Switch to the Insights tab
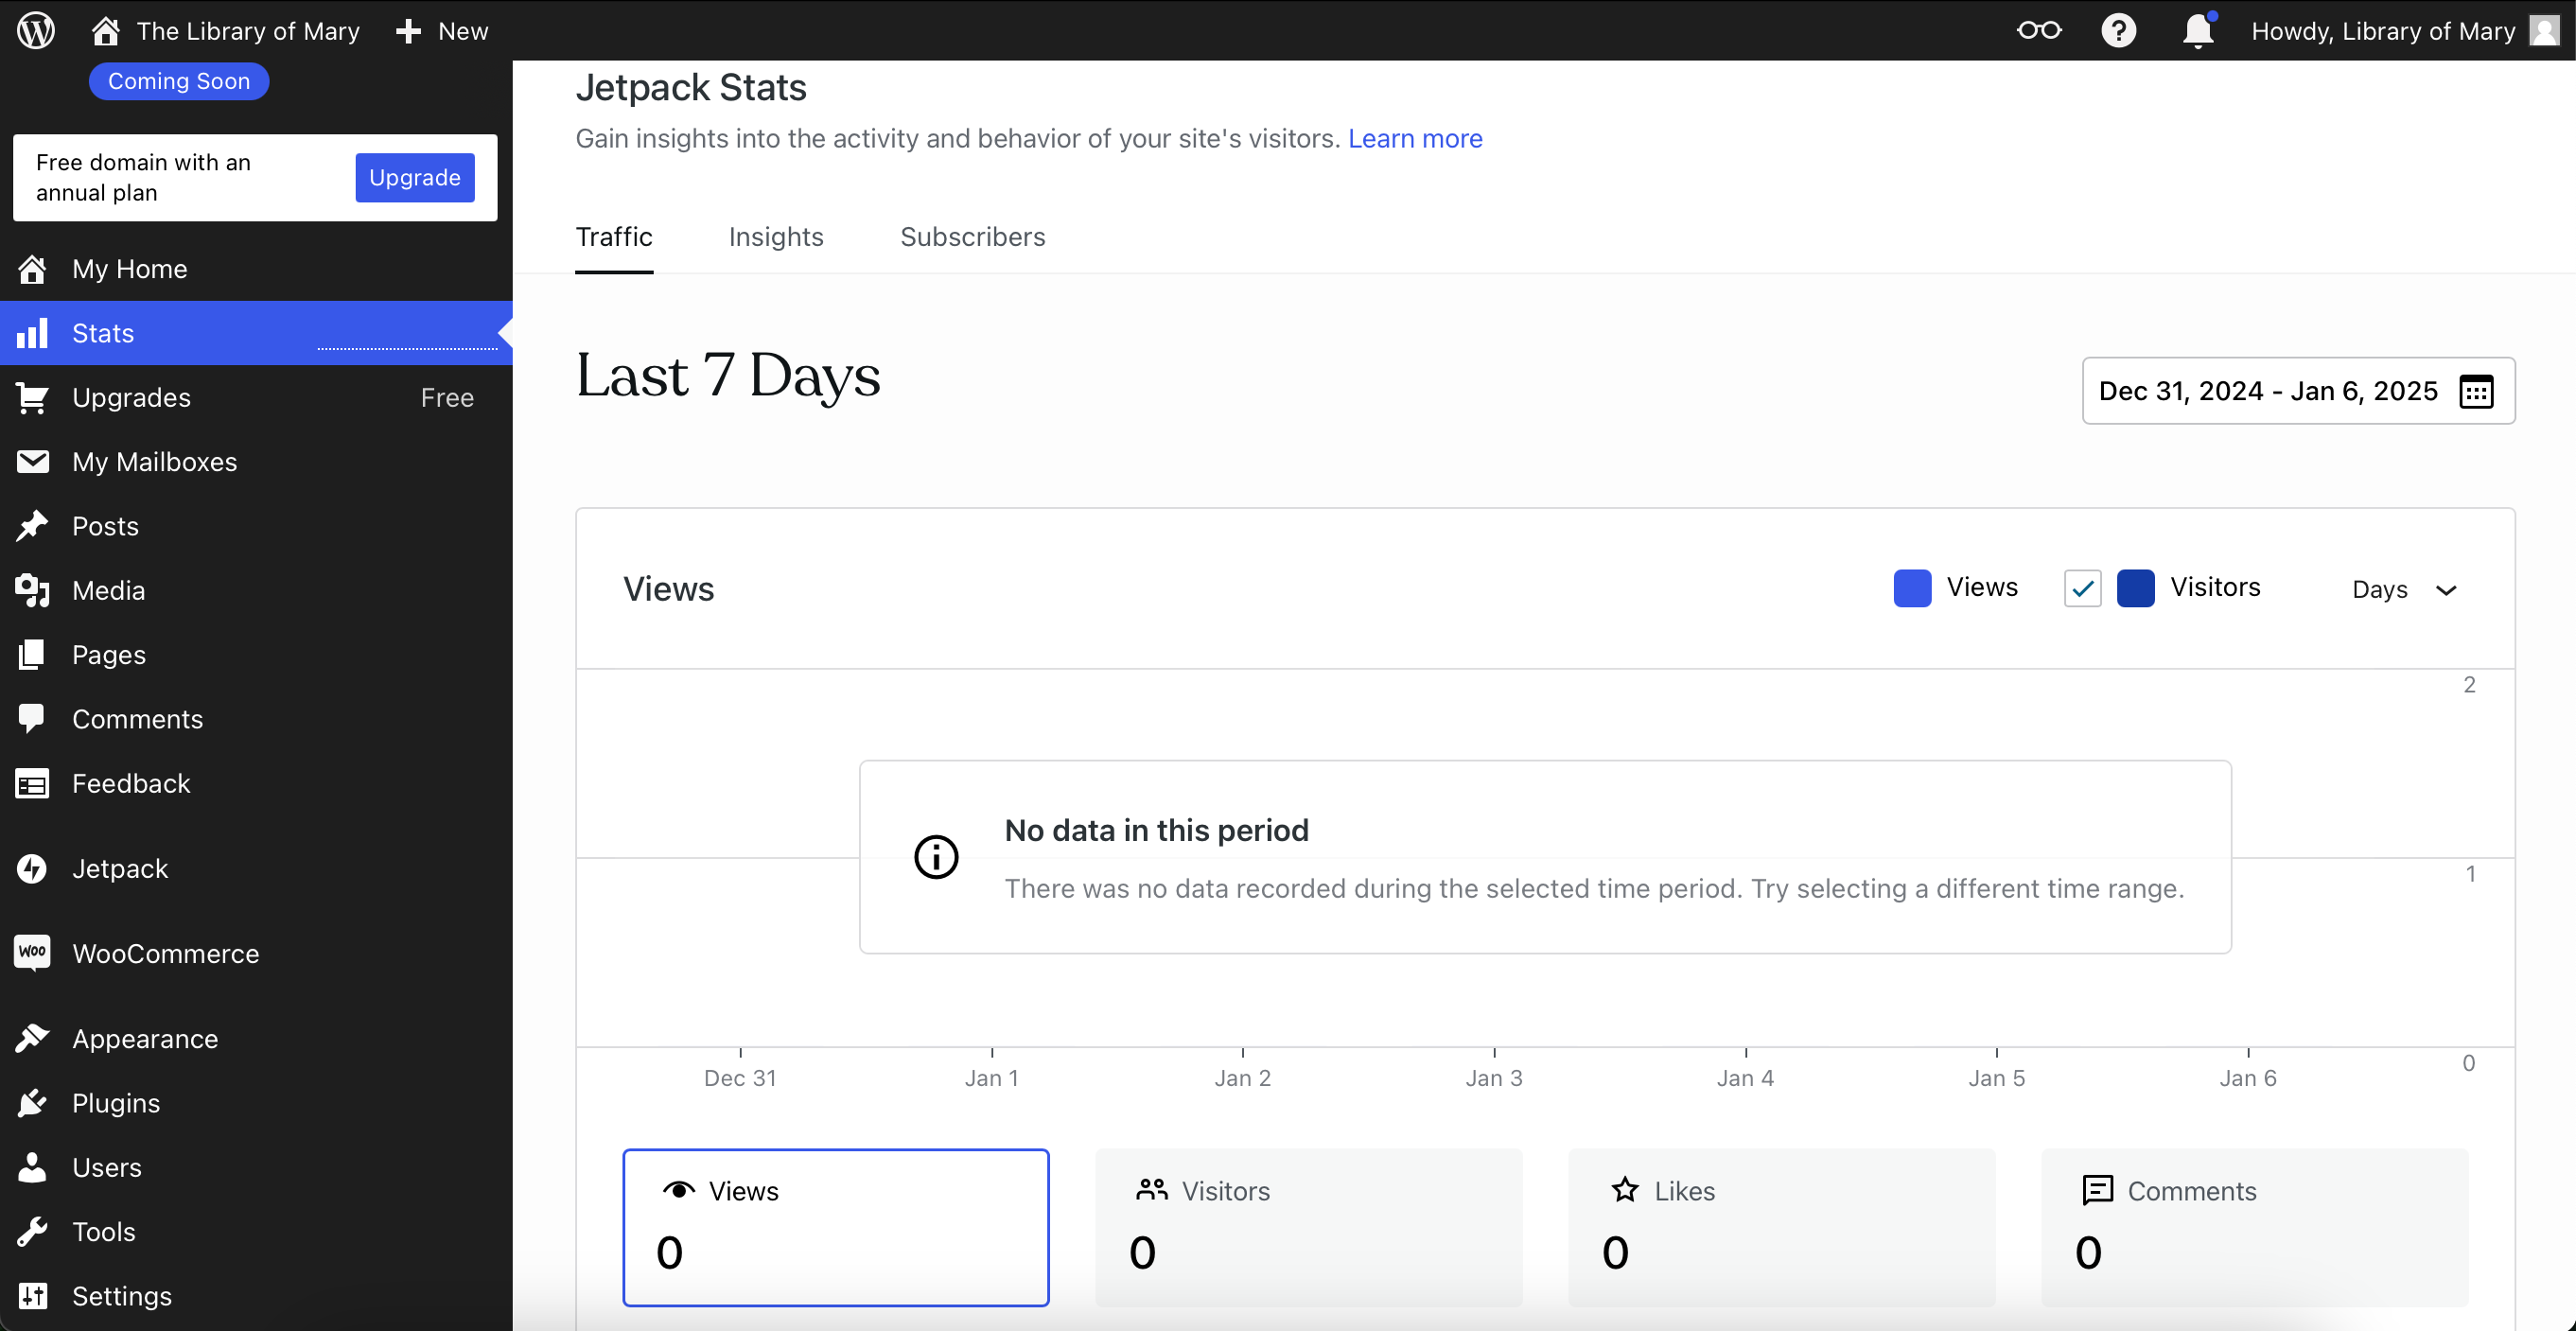Viewport: 2576px width, 1331px height. [776, 237]
